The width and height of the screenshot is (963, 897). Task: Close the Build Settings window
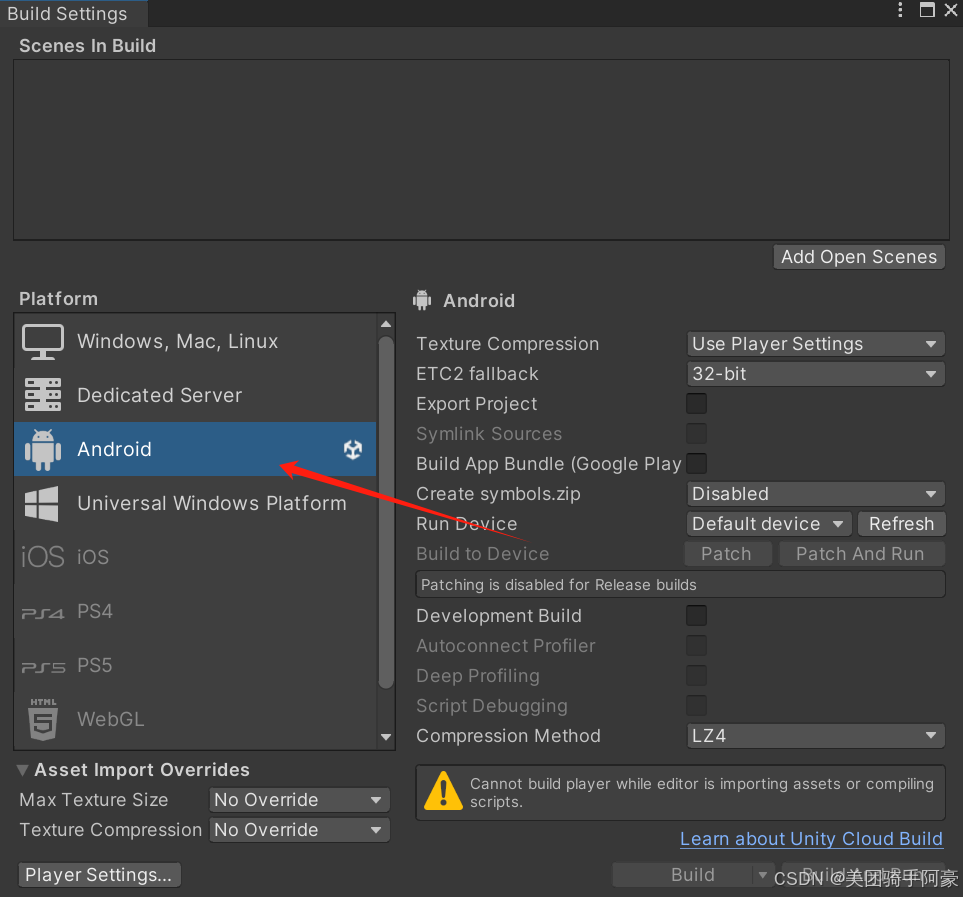(x=951, y=10)
